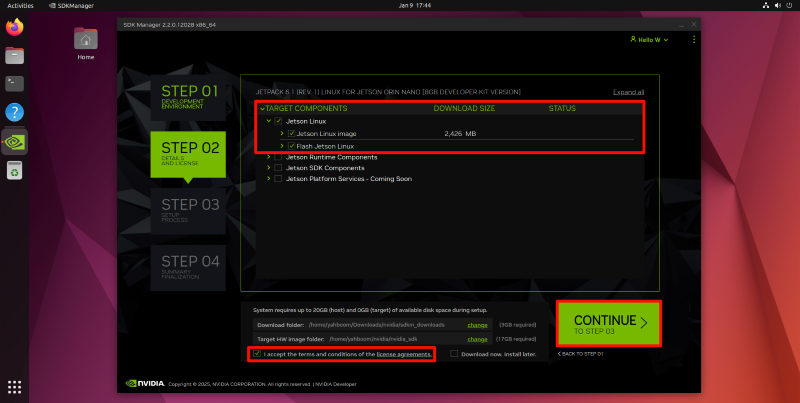Accept the license terms checkbox
This screenshot has height=403, width=800.
(x=257, y=354)
